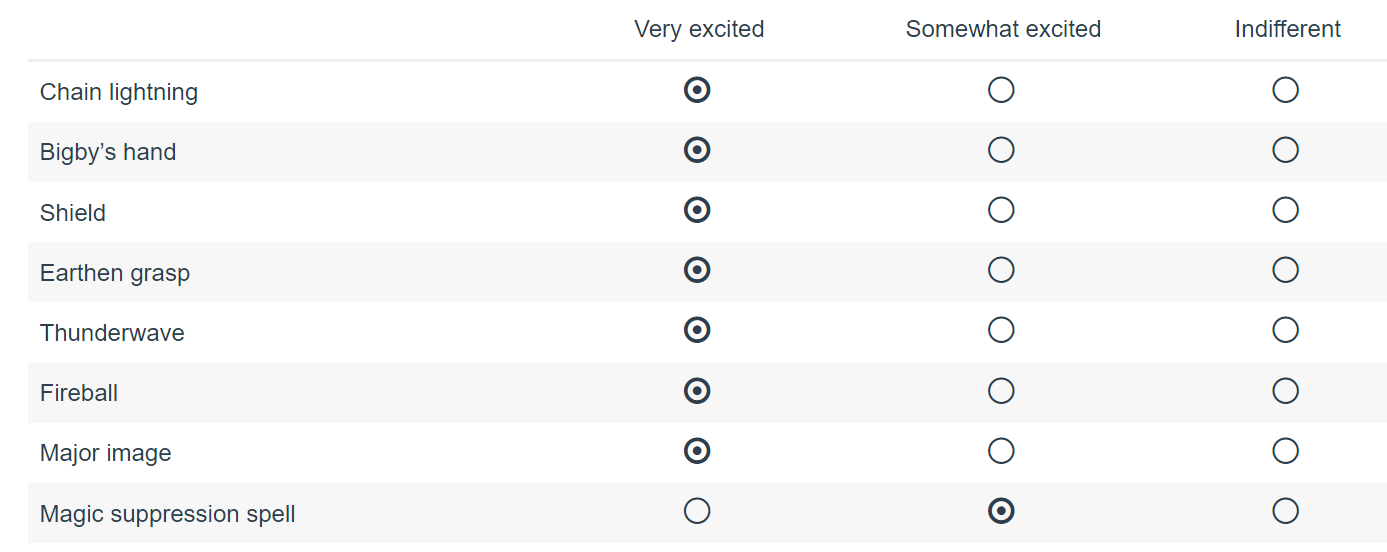Select Somewhat excited for Chain lightning
This screenshot has height=552, width=1387.
(x=1001, y=90)
